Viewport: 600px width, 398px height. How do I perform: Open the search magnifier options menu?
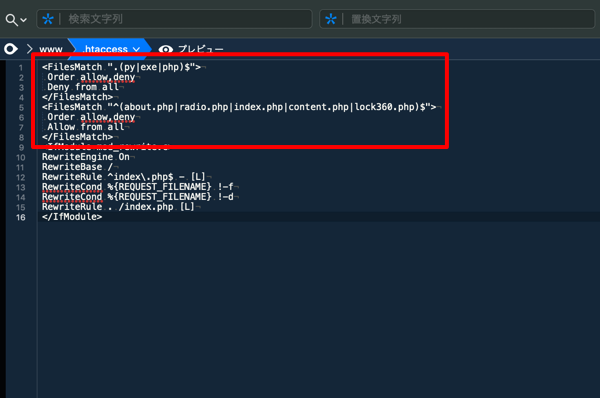pos(16,20)
